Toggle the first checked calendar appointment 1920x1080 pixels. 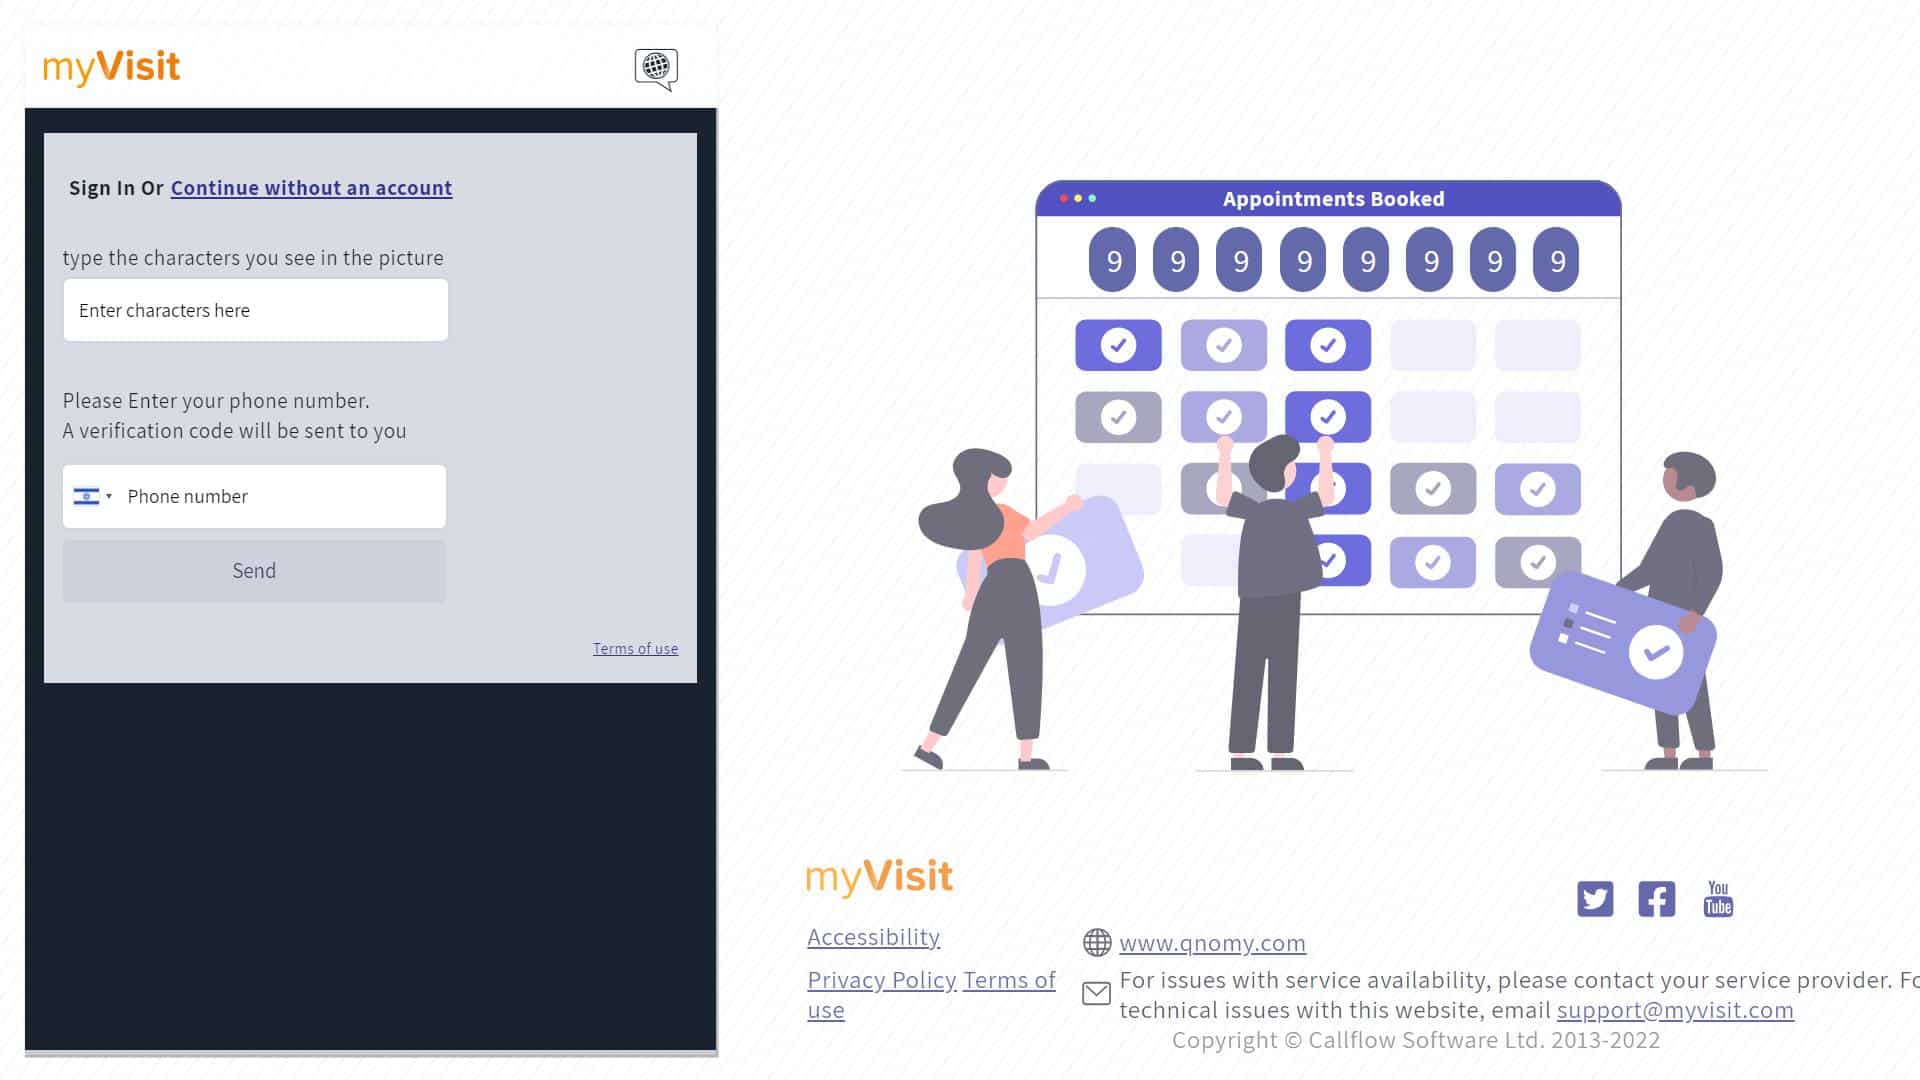point(1118,344)
